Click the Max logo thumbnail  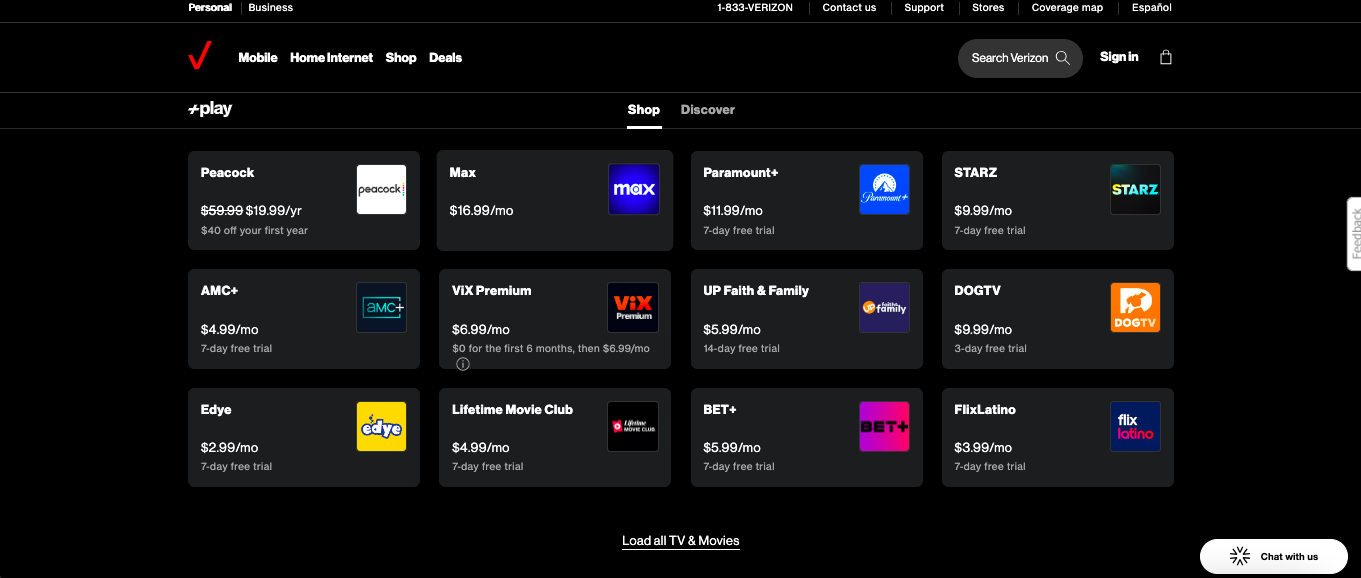(x=634, y=189)
